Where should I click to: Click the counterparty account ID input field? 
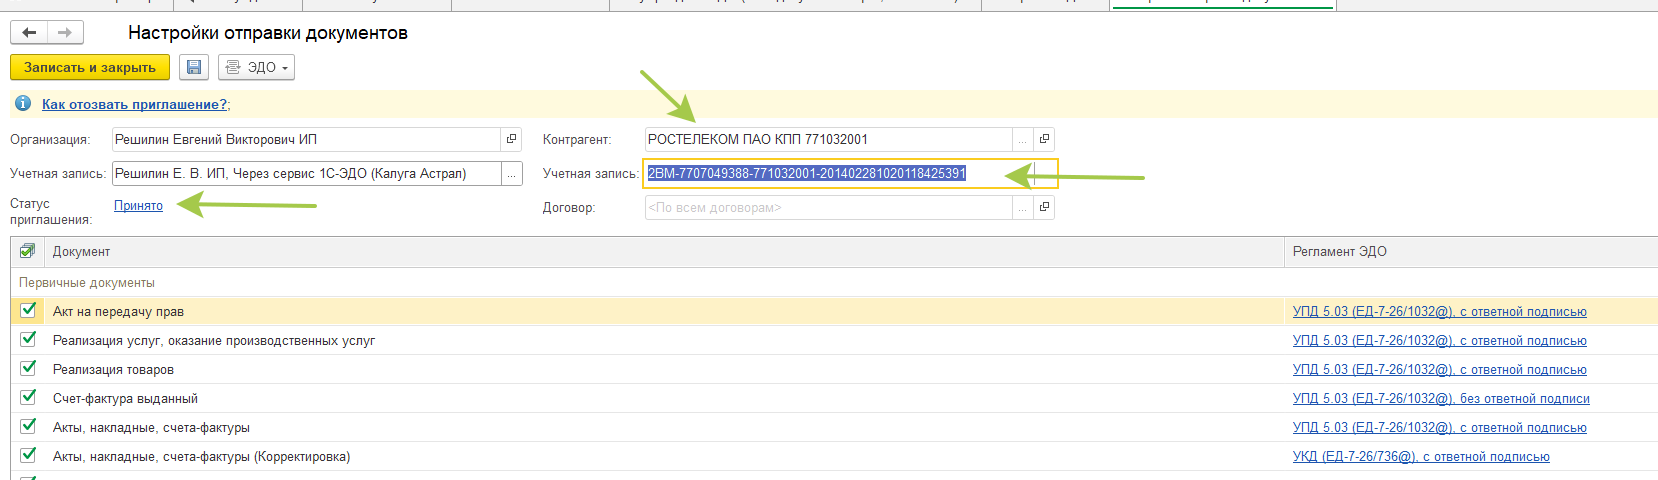point(830,174)
